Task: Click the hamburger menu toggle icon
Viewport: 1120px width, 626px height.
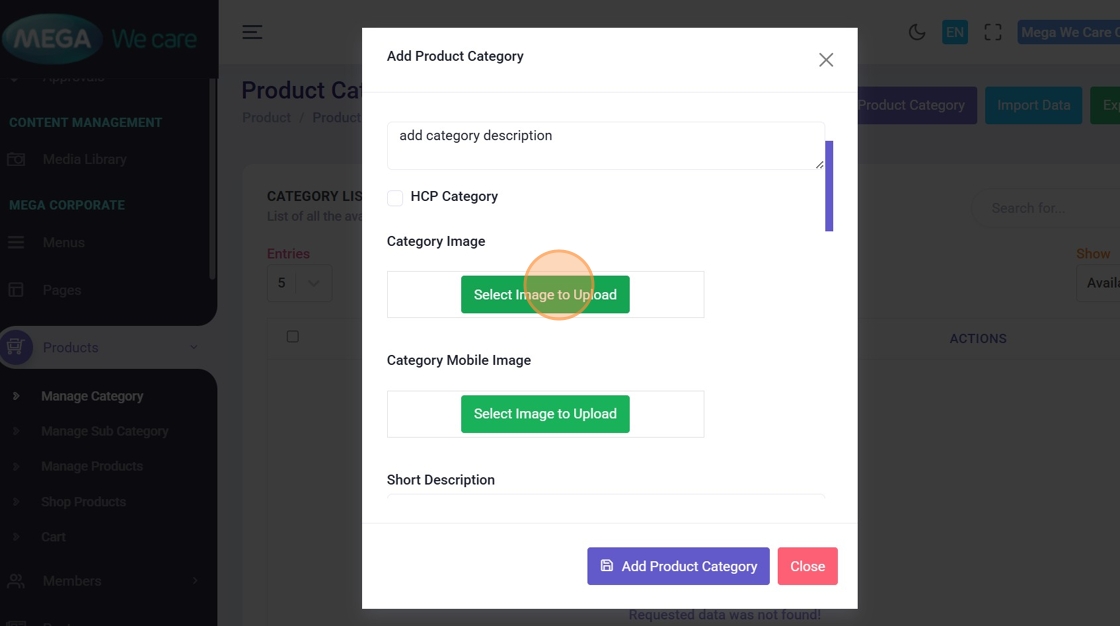Action: (252, 32)
